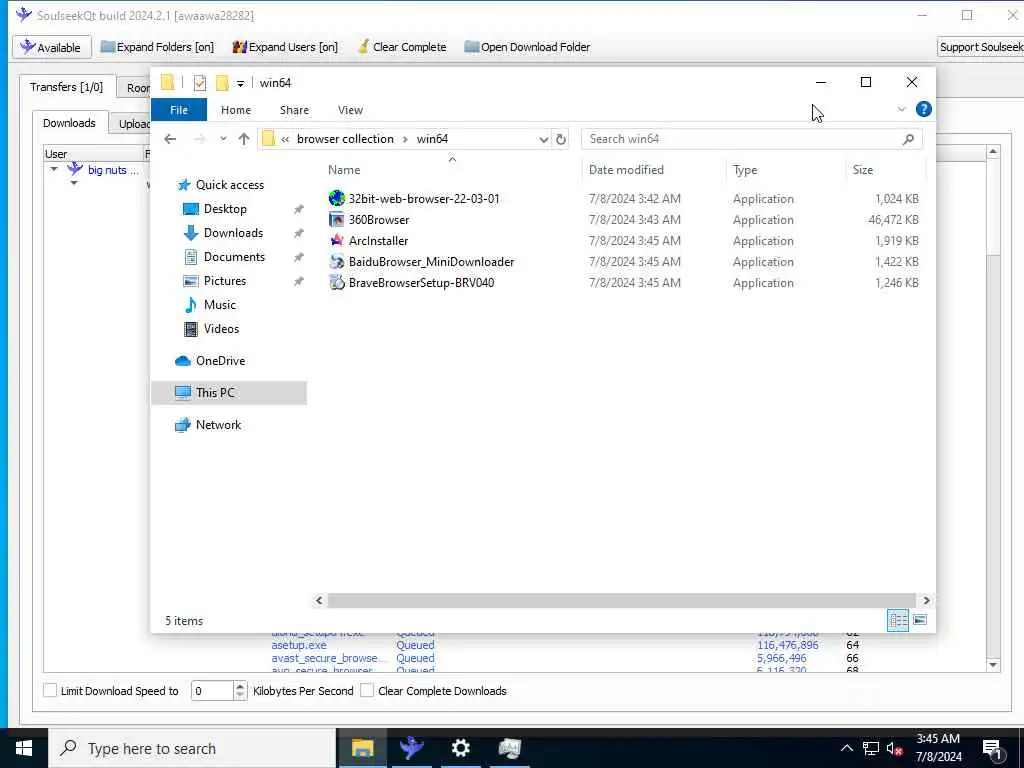The image size is (1024, 768).
Task: Open the Share ribbon tab
Action: click(294, 110)
